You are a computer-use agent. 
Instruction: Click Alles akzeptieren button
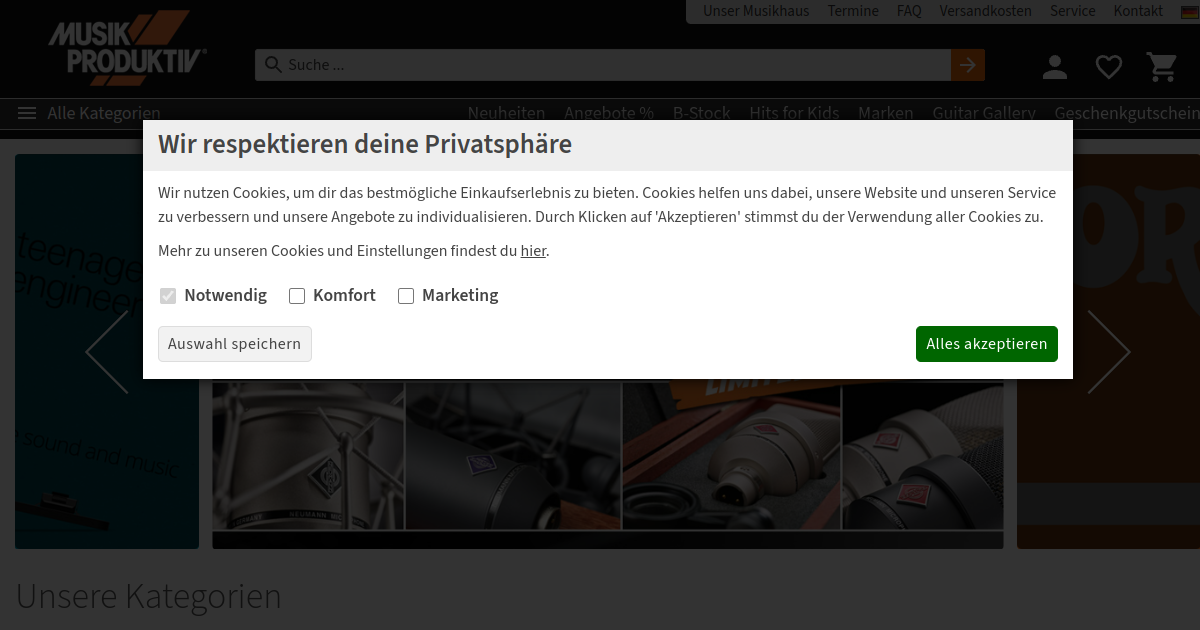[x=987, y=344]
